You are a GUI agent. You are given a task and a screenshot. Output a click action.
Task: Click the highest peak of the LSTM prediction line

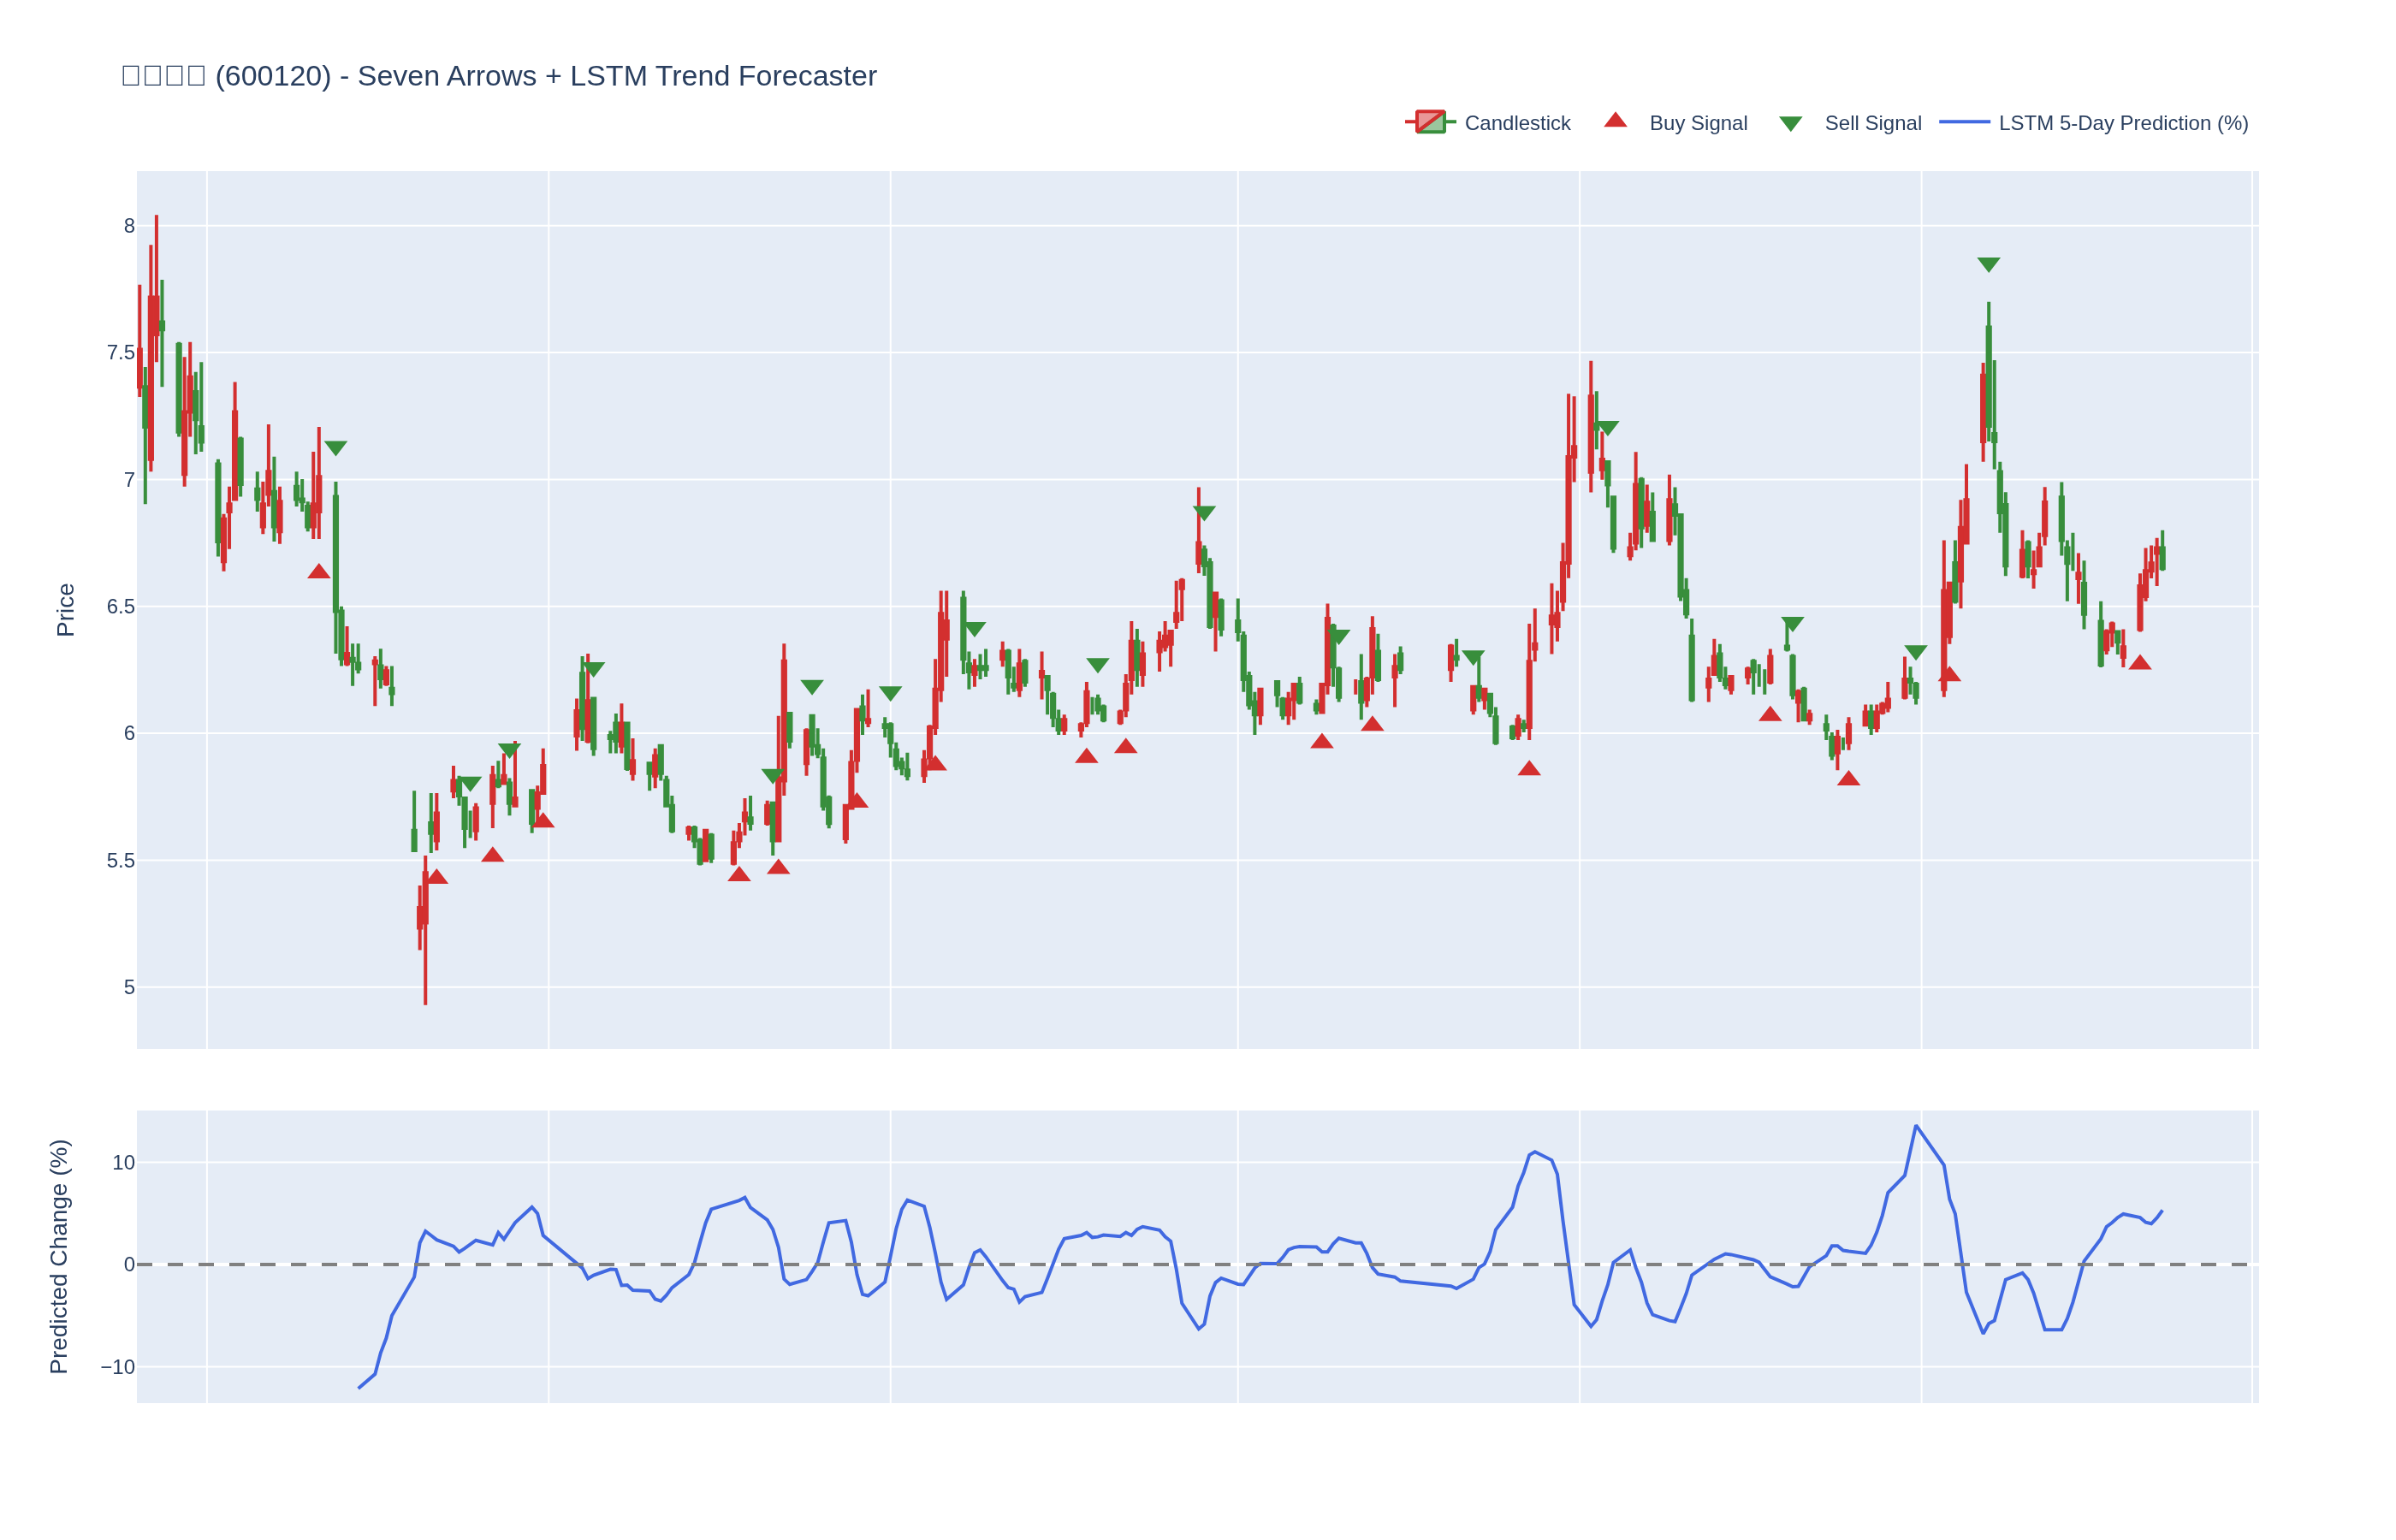tap(1916, 1126)
